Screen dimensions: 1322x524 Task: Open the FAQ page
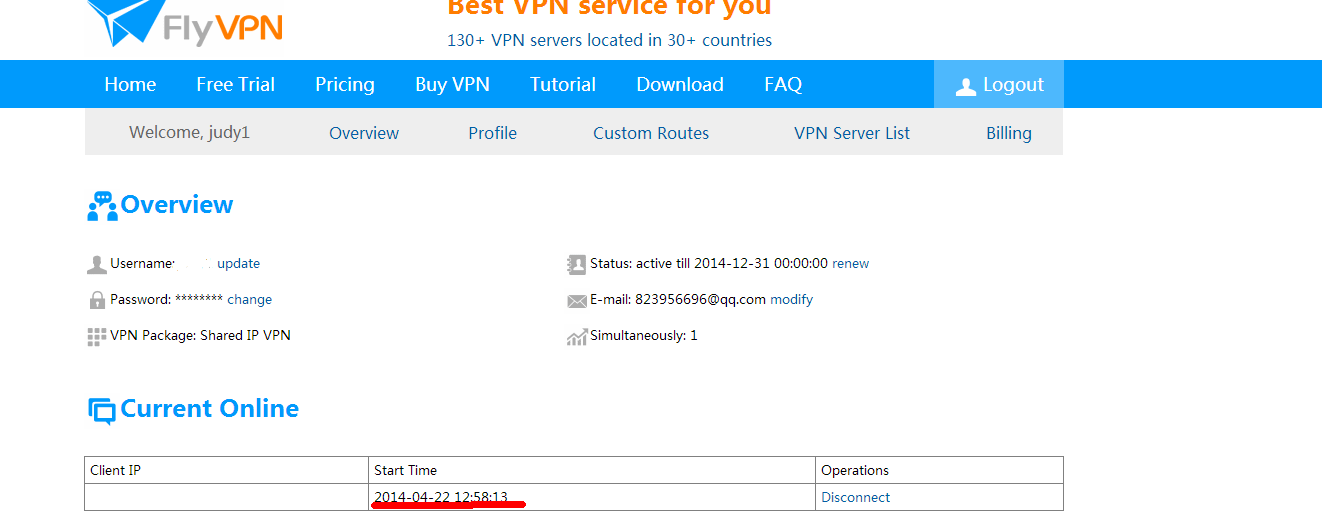(x=783, y=85)
